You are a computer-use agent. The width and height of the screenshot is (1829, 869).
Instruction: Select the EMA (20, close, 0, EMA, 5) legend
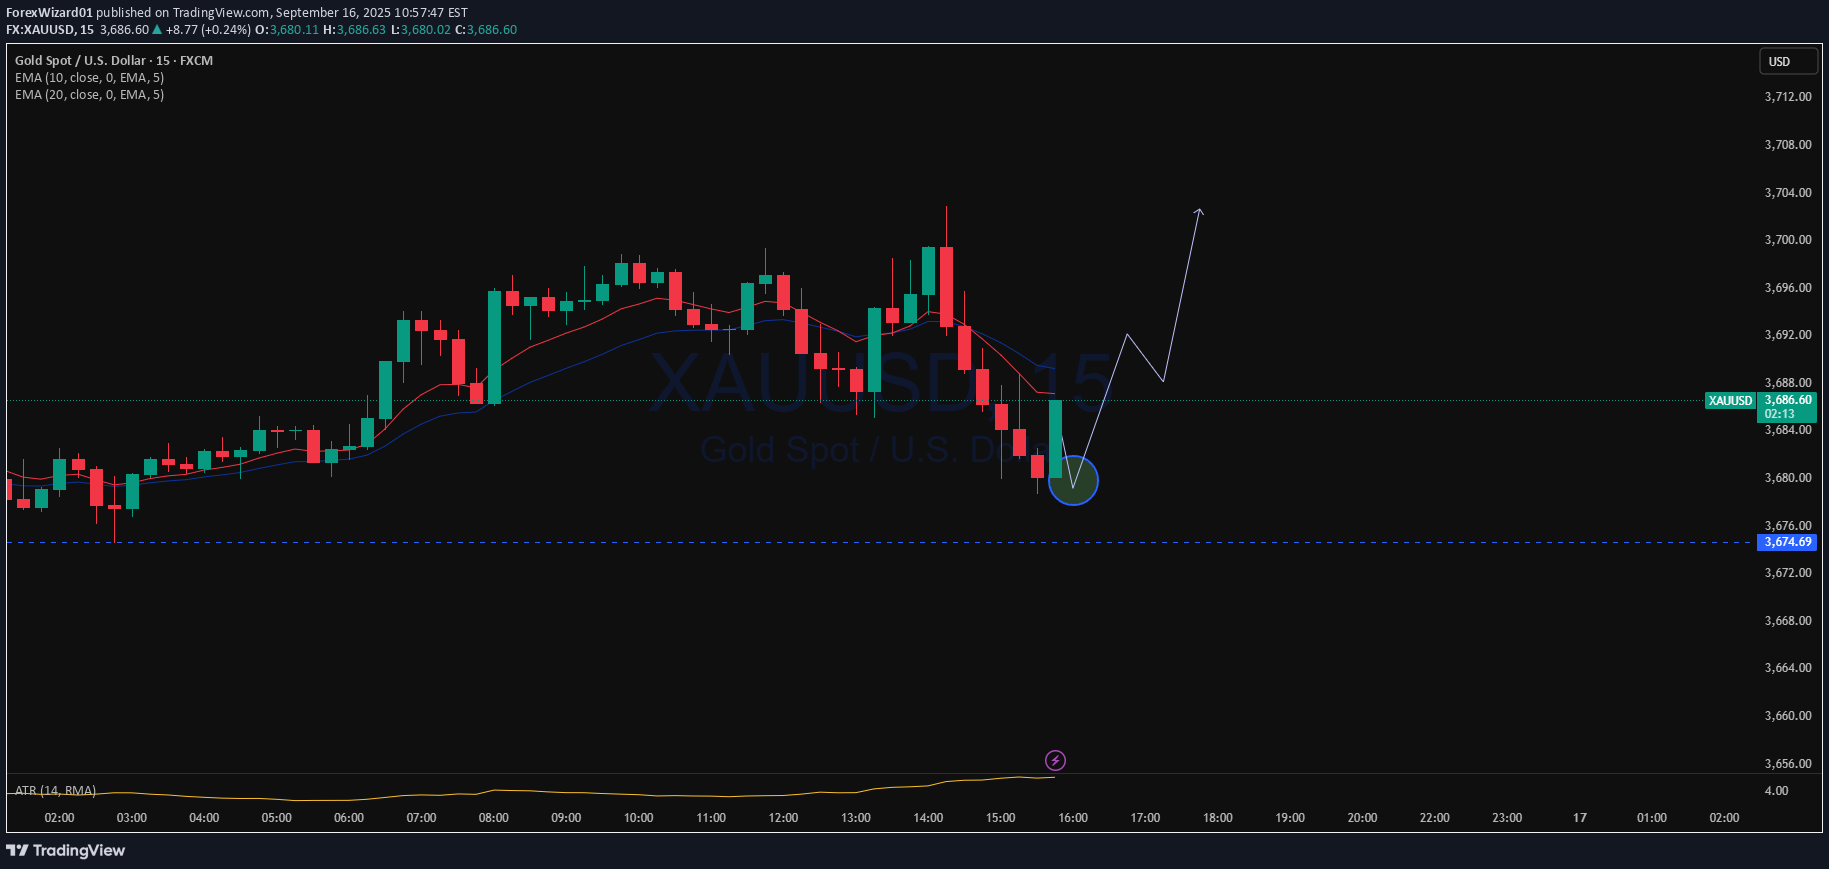(x=90, y=95)
